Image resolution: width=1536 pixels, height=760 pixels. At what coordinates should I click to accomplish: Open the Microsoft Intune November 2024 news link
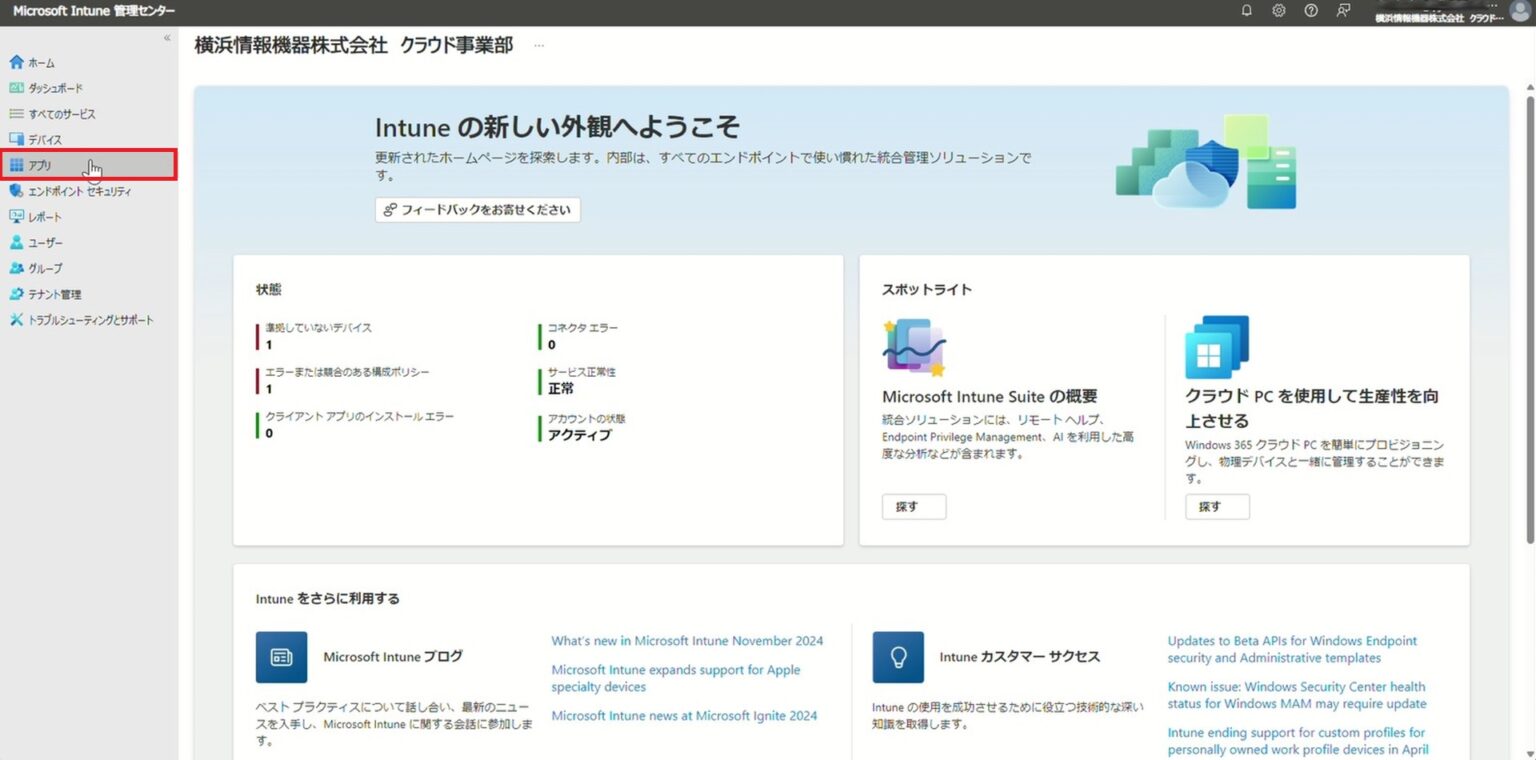(686, 640)
